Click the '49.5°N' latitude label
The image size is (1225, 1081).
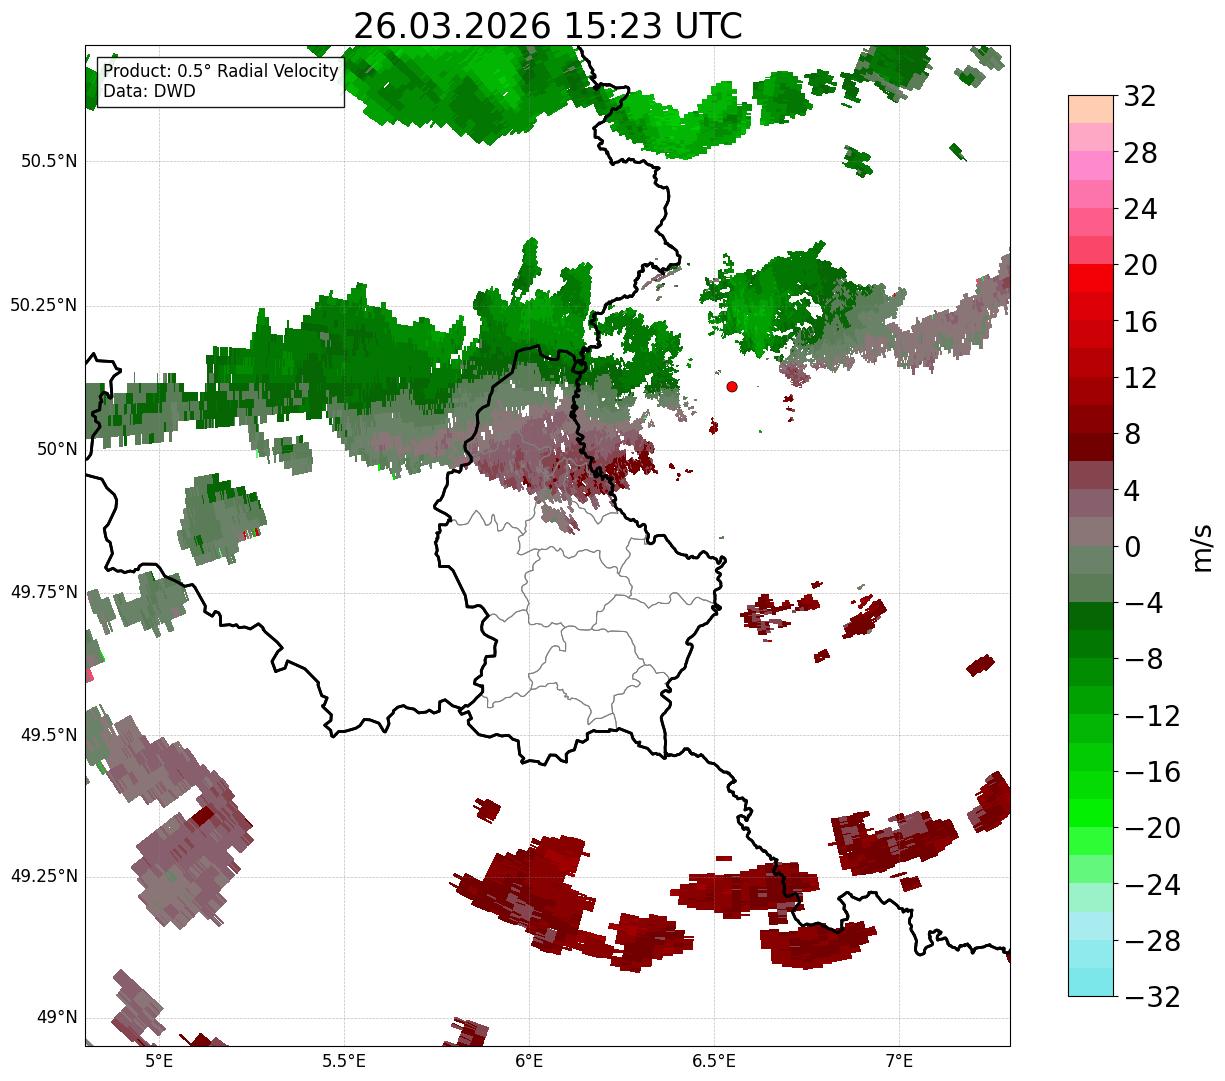(49, 735)
